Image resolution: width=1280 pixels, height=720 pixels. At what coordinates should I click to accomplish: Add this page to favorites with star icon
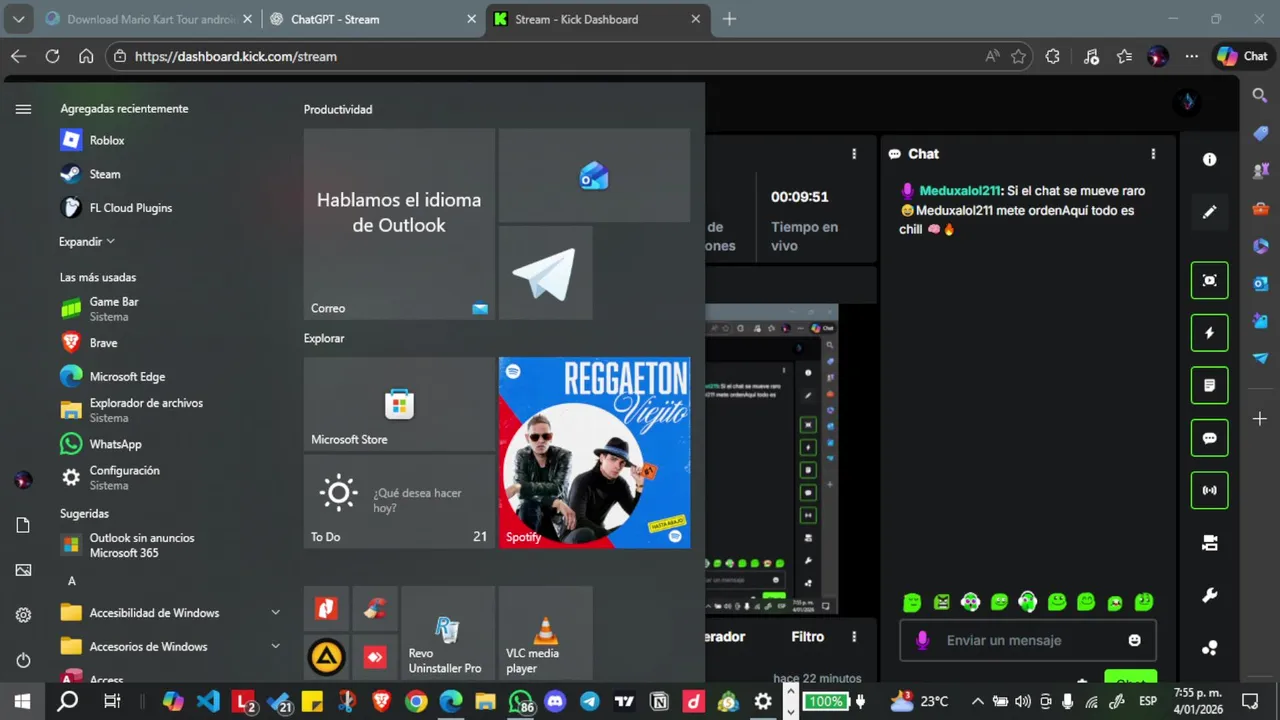pyautogui.click(x=1018, y=56)
